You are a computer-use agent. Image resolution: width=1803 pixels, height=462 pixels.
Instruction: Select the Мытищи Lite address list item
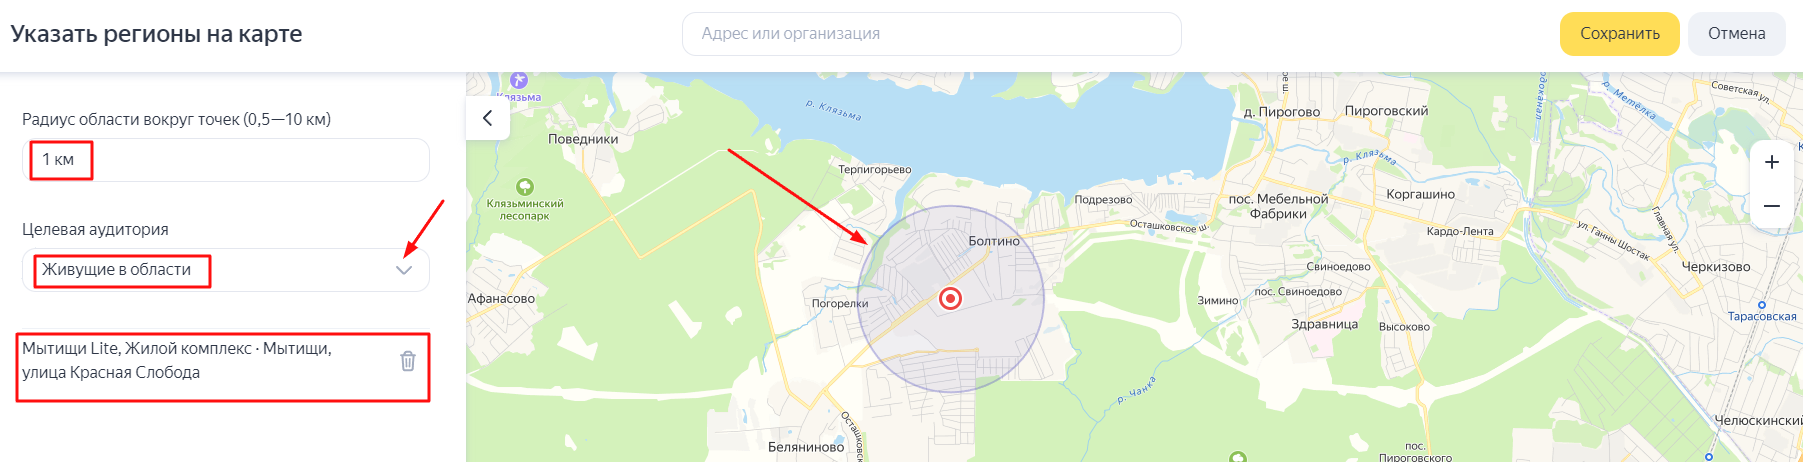click(x=200, y=361)
